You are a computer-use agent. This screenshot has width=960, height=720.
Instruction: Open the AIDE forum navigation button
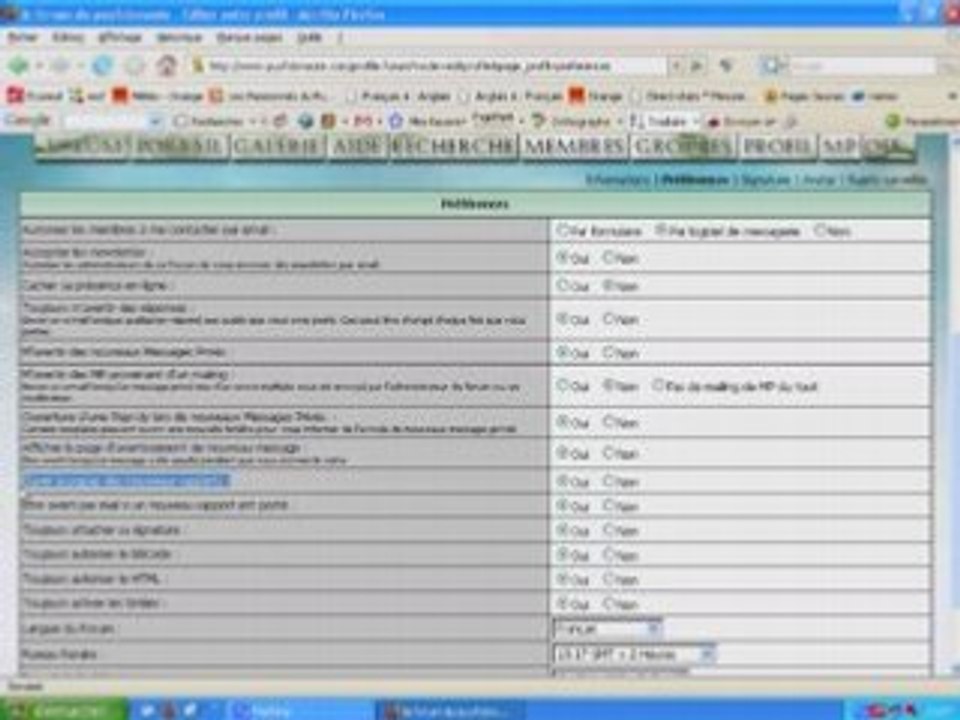coord(357,147)
